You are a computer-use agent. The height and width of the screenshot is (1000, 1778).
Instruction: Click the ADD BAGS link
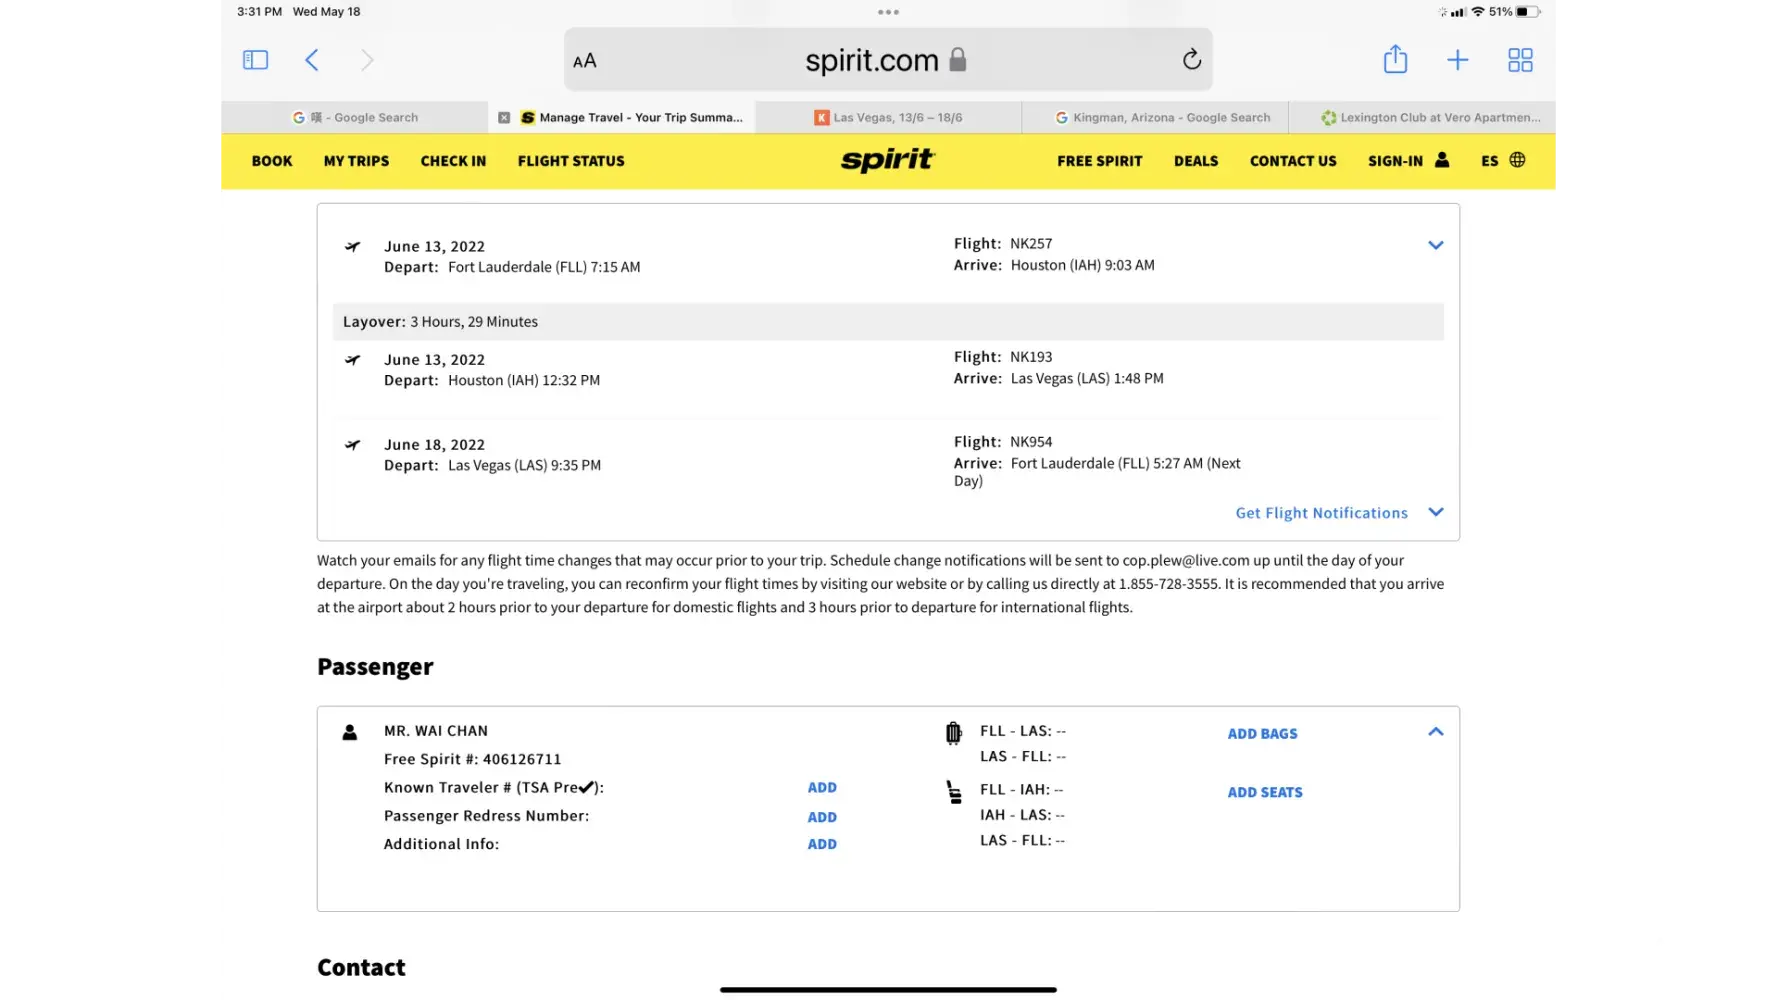1262,734
